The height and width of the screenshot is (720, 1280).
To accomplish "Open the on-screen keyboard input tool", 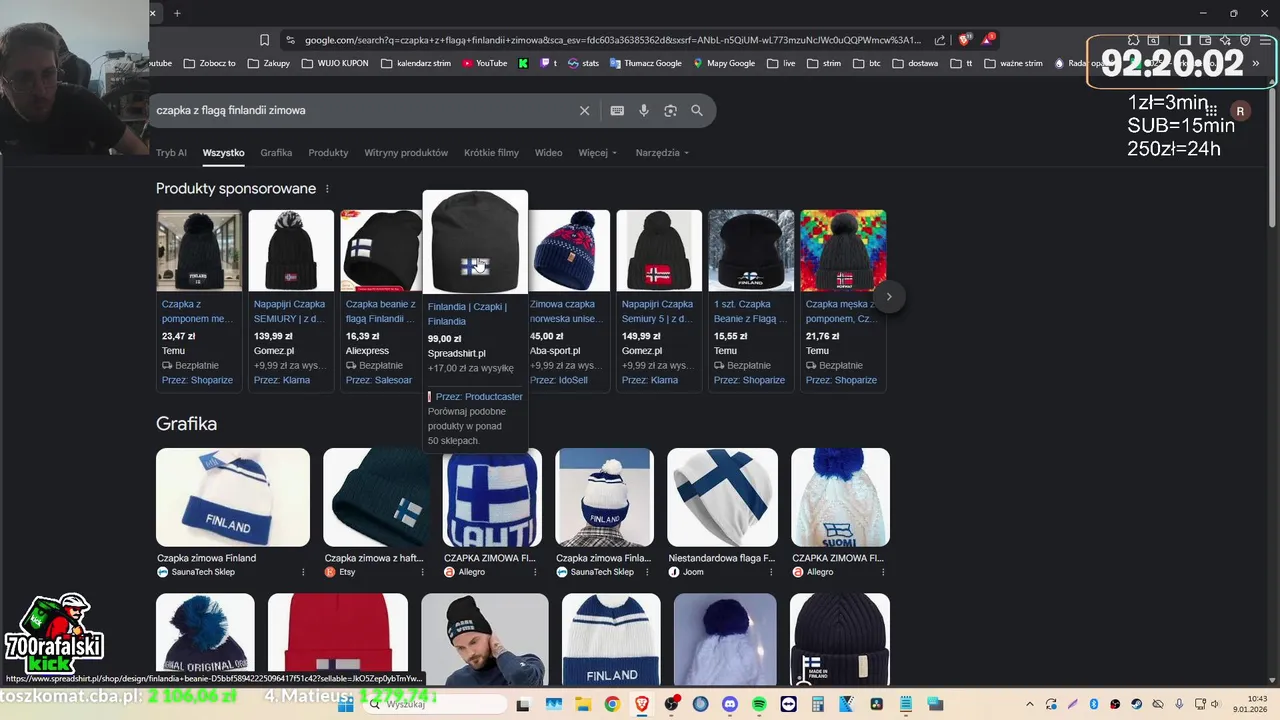I will point(617,110).
